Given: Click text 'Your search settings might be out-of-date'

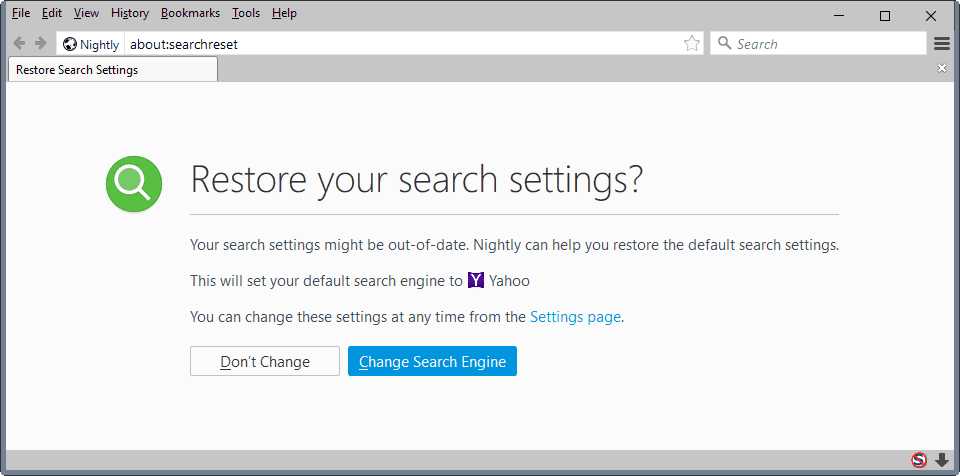Looking at the screenshot, I should [x=329, y=246].
